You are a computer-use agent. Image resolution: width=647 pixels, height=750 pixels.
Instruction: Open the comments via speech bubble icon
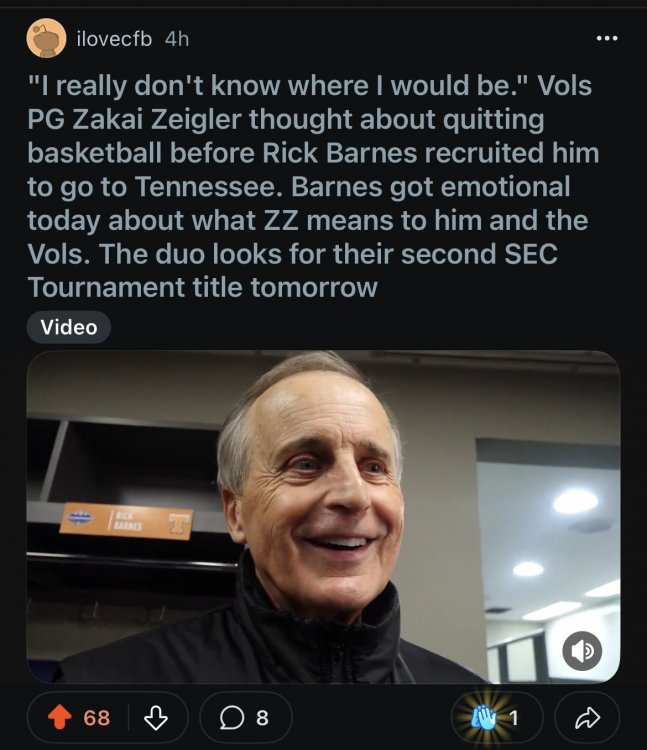233,717
